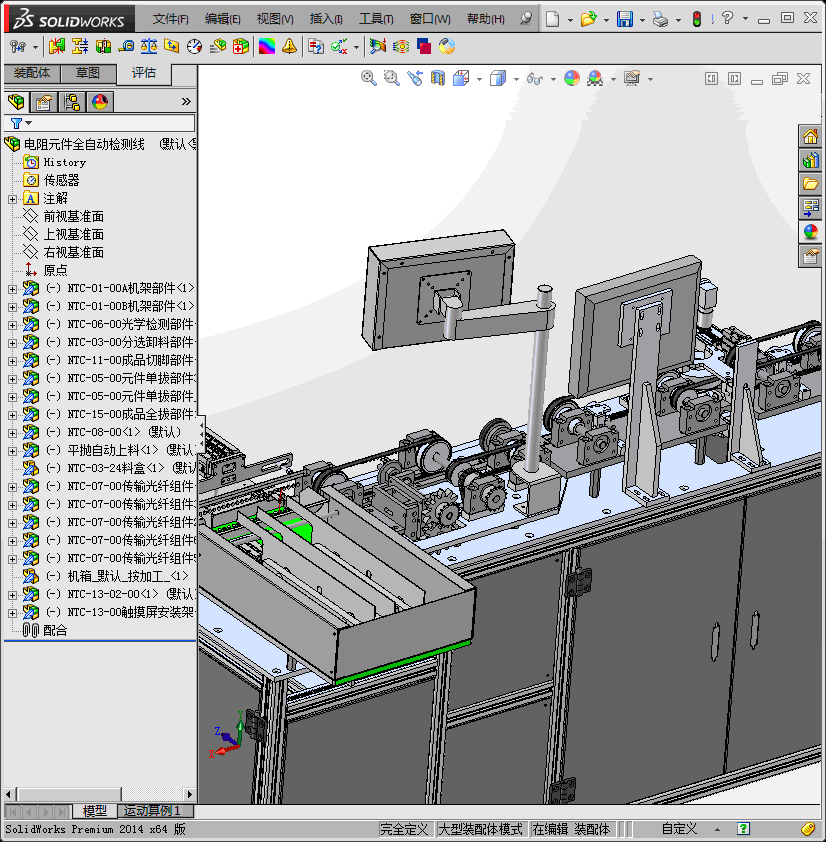The image size is (826, 842).
Task: Switch to the 装配体 tab
Action: point(32,73)
